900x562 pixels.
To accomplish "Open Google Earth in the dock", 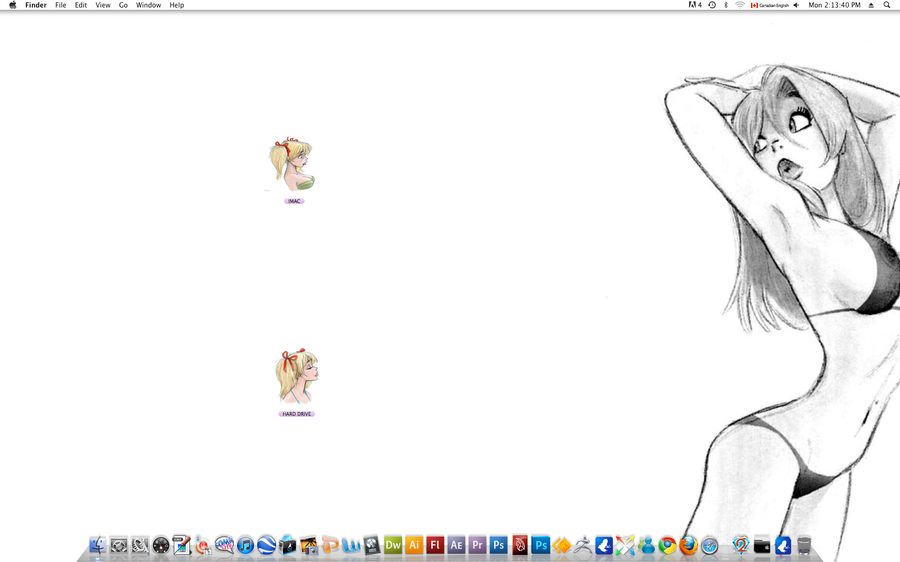I will pyautogui.click(x=266, y=545).
